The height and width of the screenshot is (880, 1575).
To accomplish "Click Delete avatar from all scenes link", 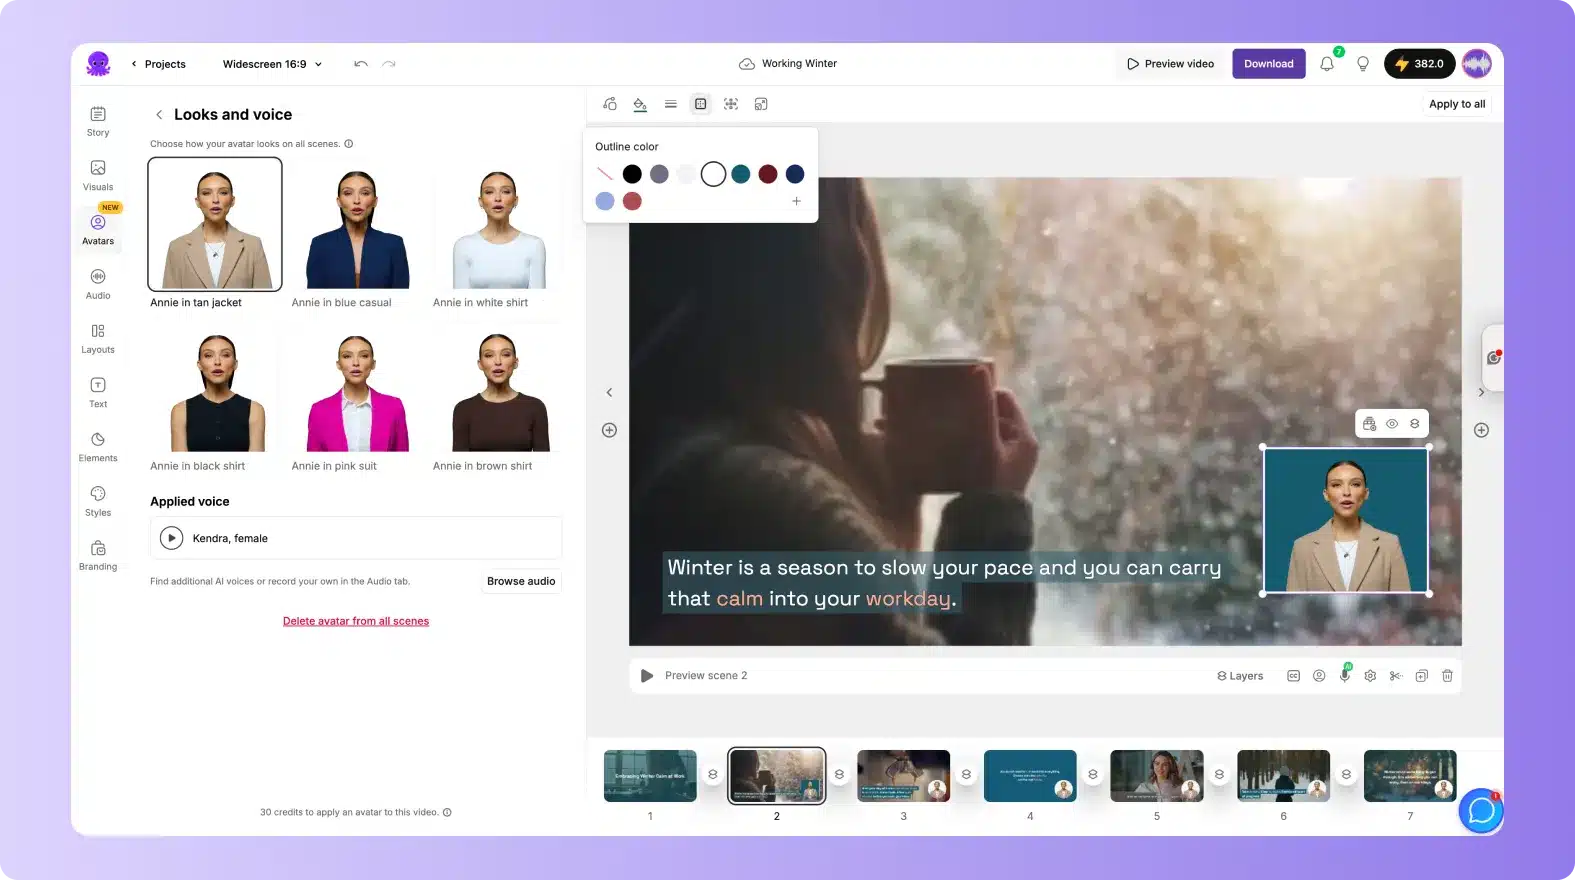I will tap(356, 621).
